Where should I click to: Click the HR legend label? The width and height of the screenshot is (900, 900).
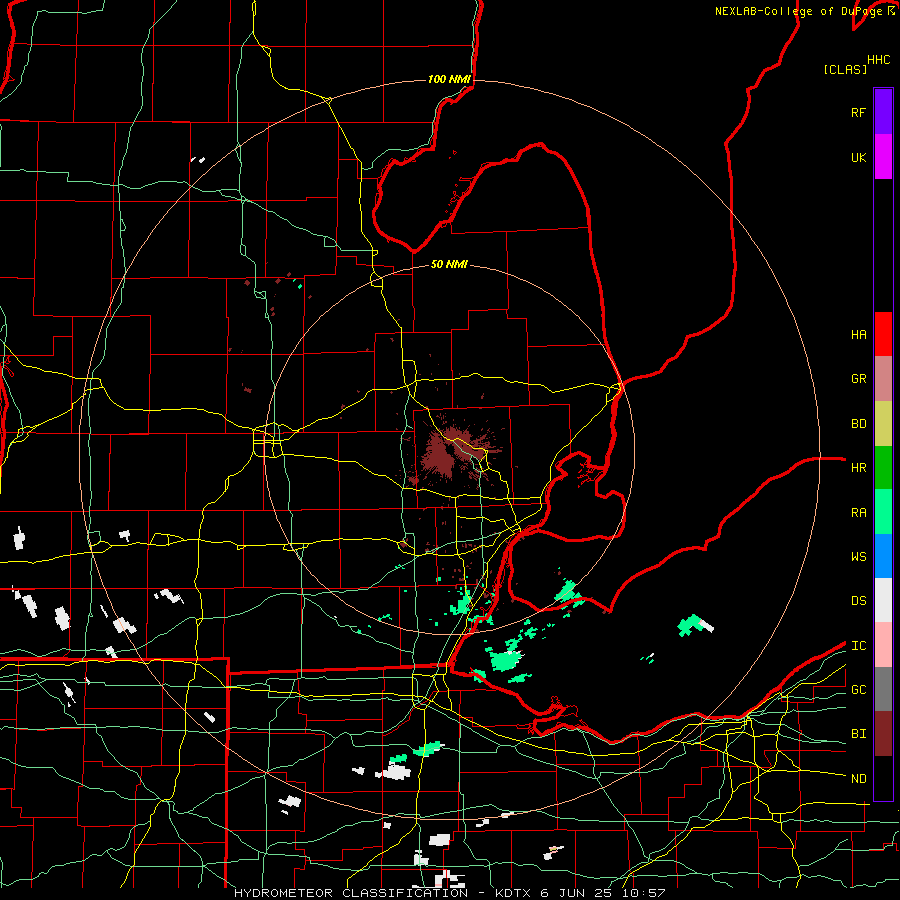point(858,468)
